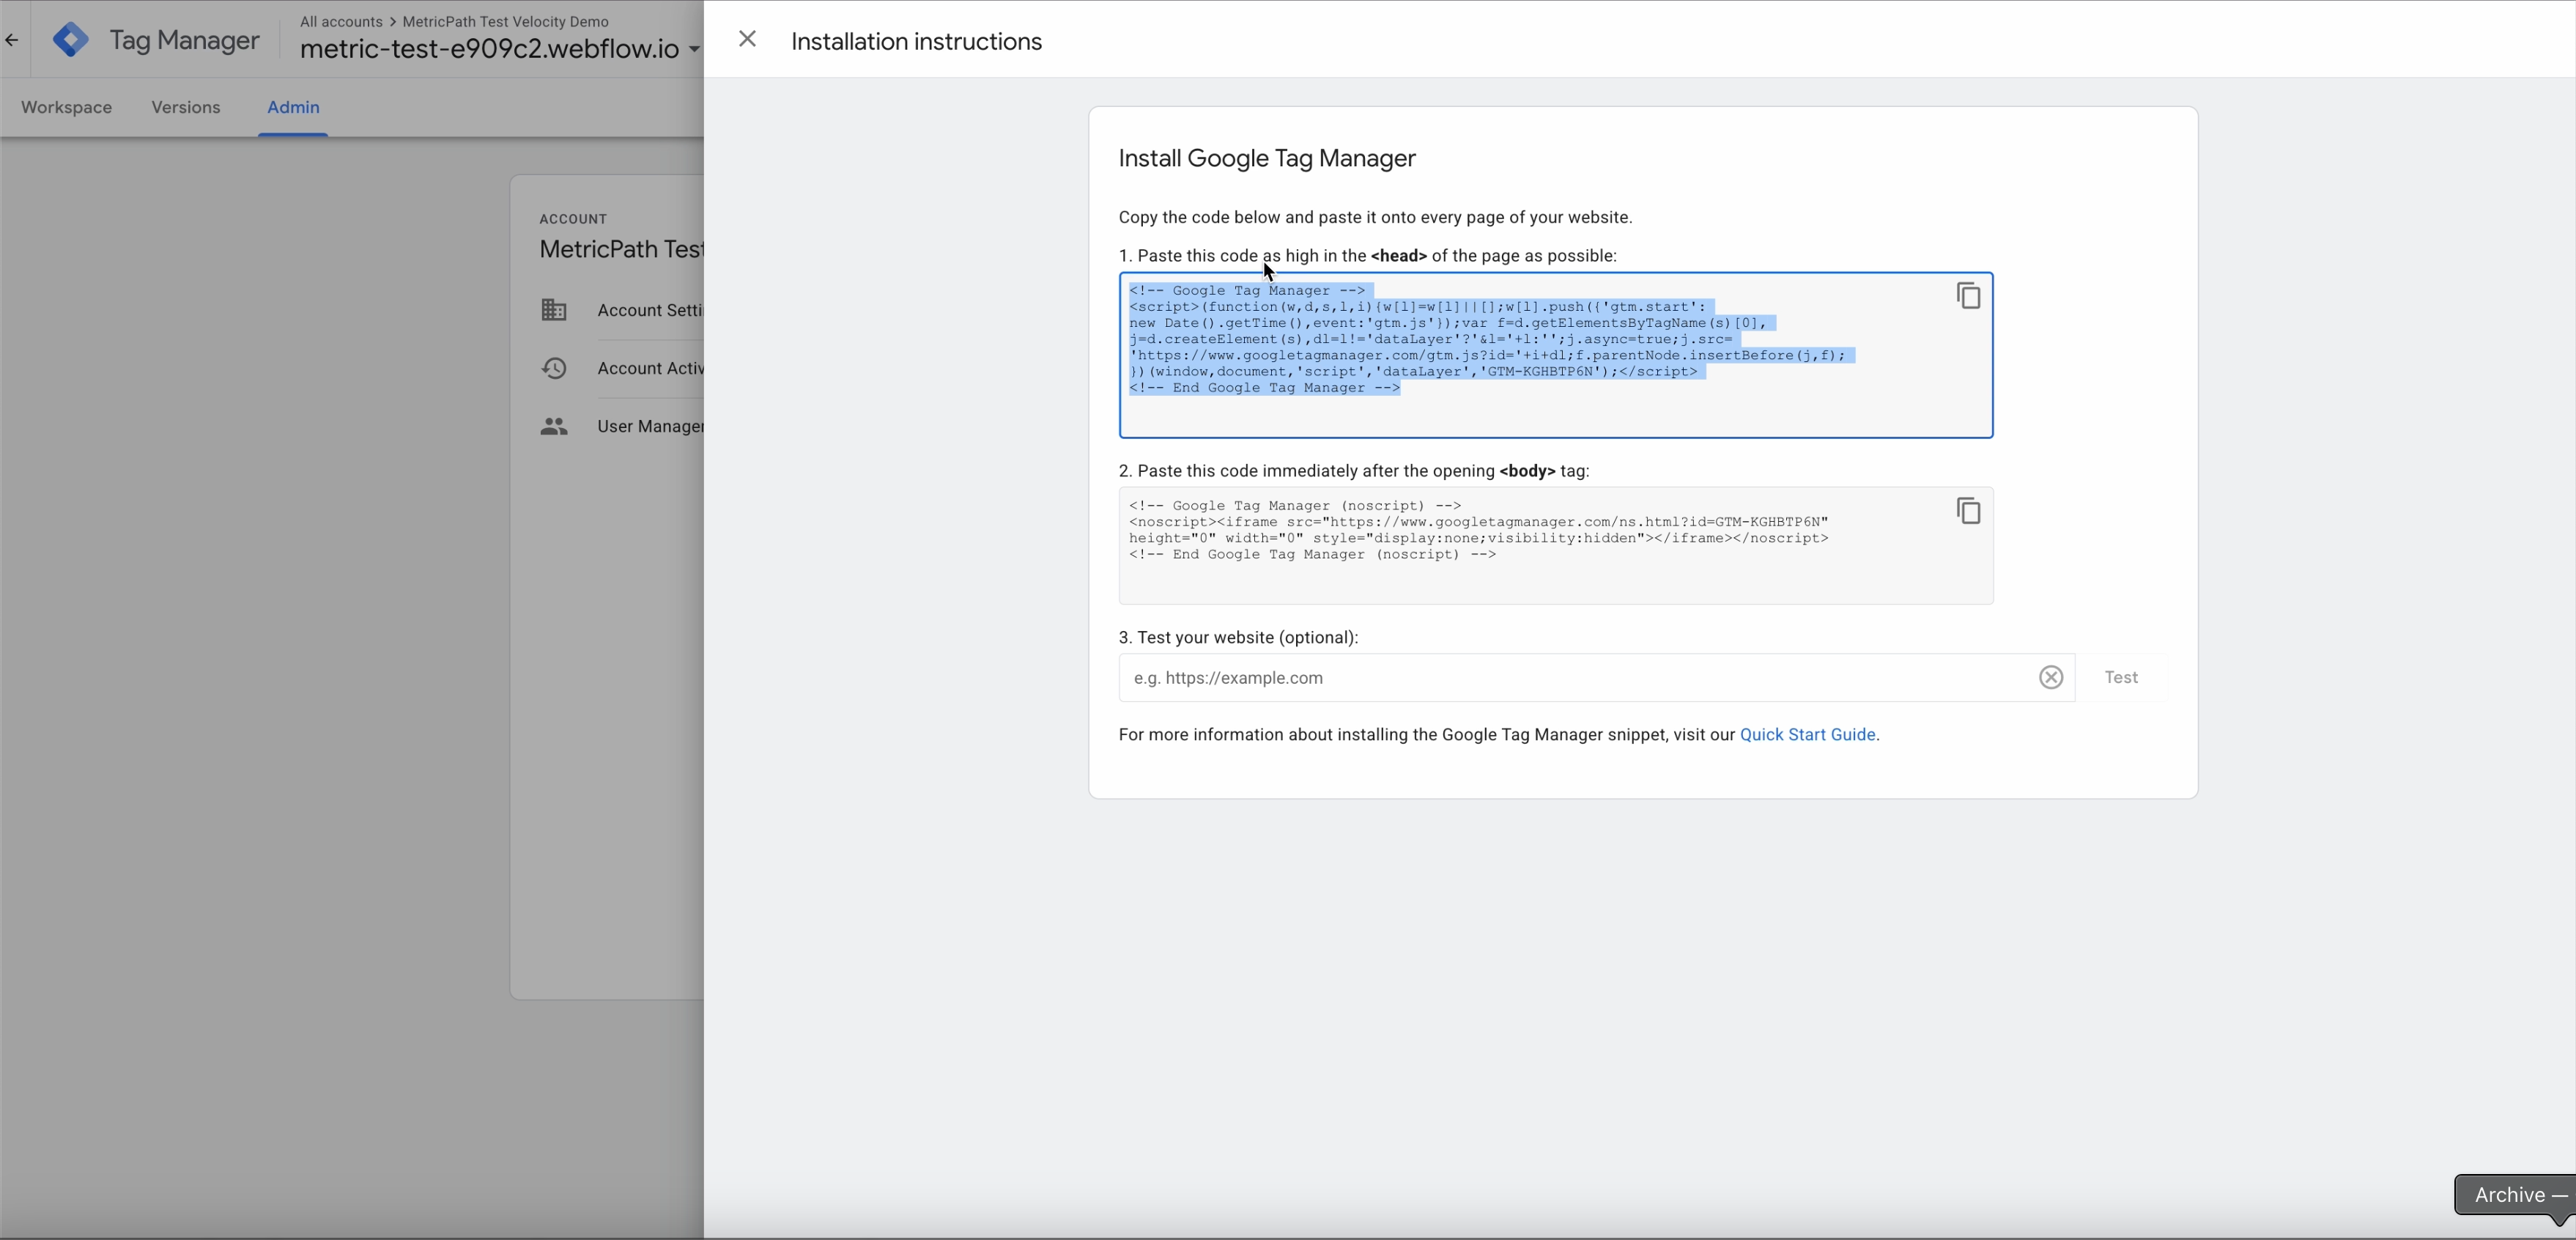Click the MetricPath Test account name
This screenshot has width=2576, height=1240.
(621, 249)
